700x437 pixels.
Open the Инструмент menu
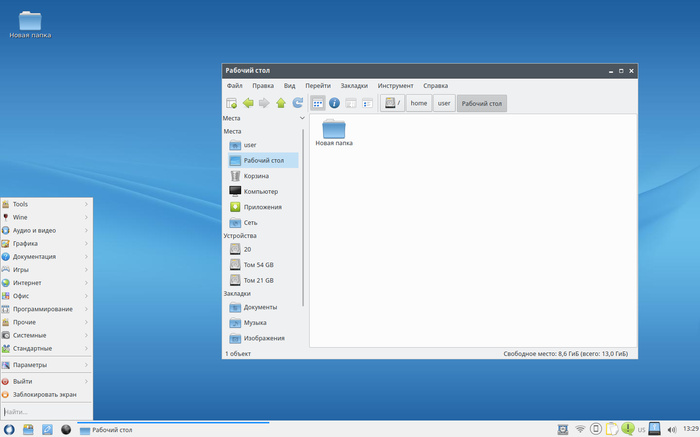(395, 86)
